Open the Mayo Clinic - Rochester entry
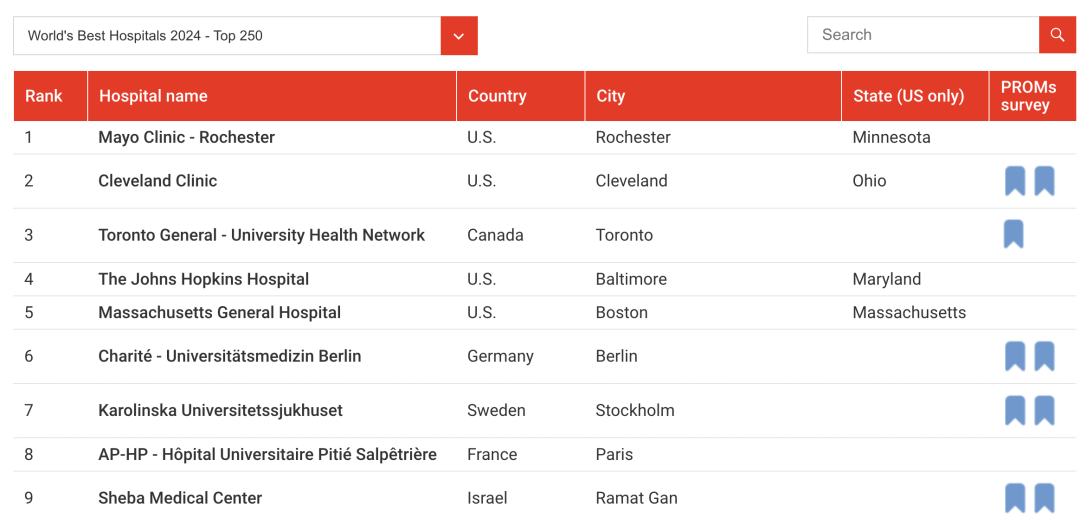The height and width of the screenshot is (524, 1080). 187,137
